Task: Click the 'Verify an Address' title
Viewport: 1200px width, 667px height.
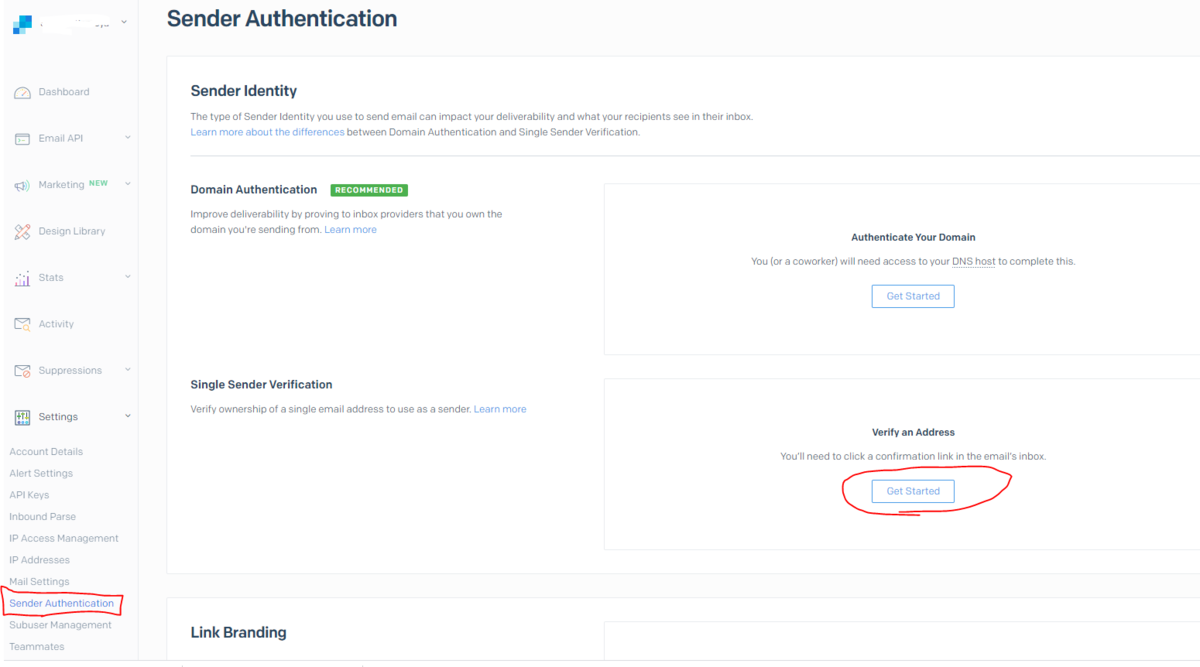Action: click(913, 433)
